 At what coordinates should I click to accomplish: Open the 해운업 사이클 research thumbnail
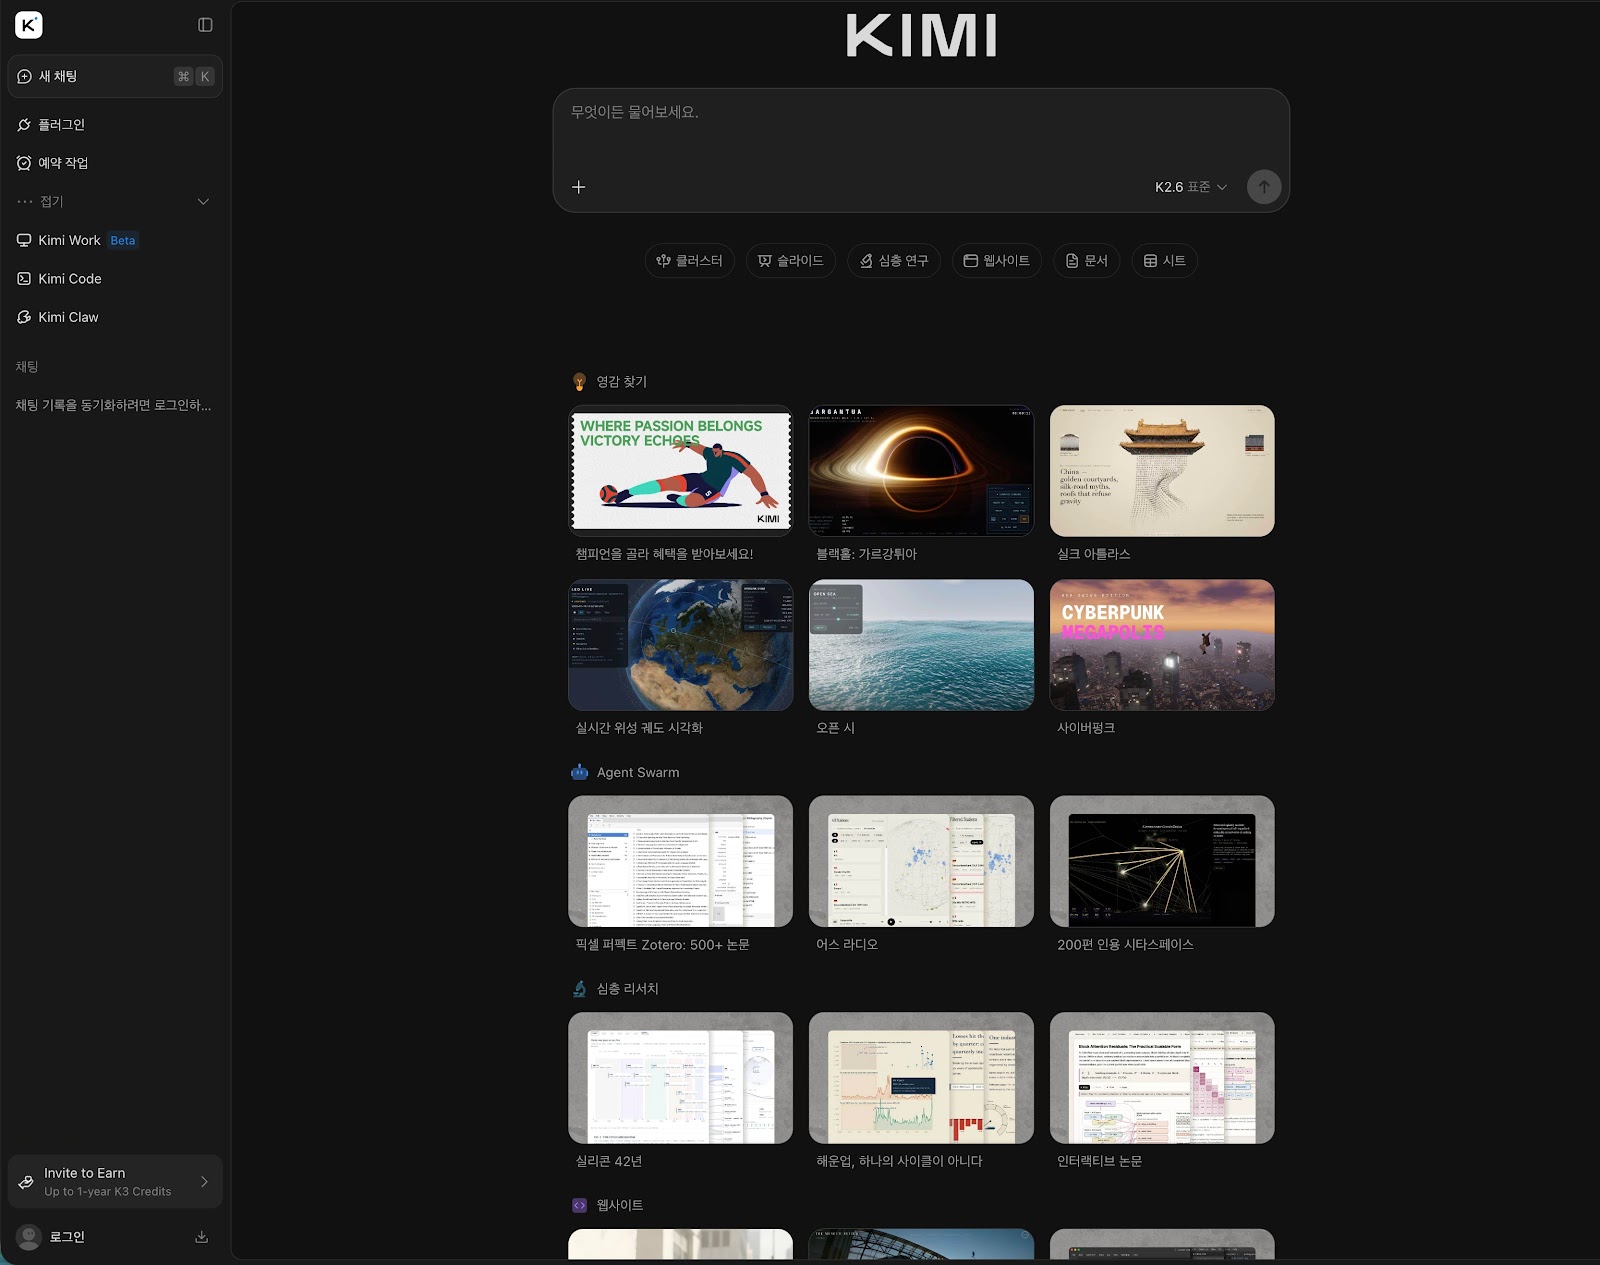coord(921,1078)
